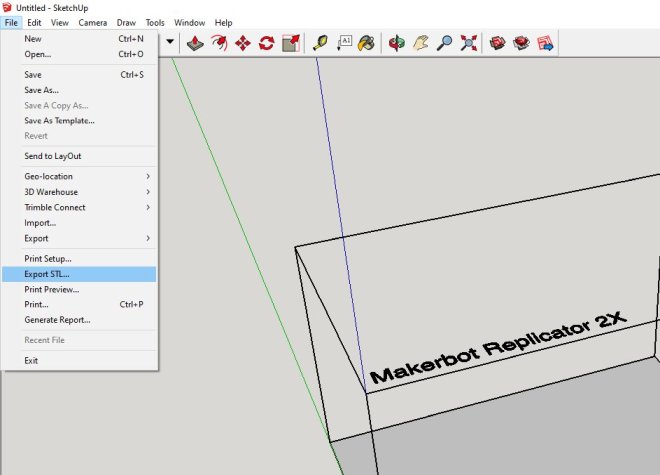Select the Paint Bucket tool
The width and height of the screenshot is (660, 475).
366,43
